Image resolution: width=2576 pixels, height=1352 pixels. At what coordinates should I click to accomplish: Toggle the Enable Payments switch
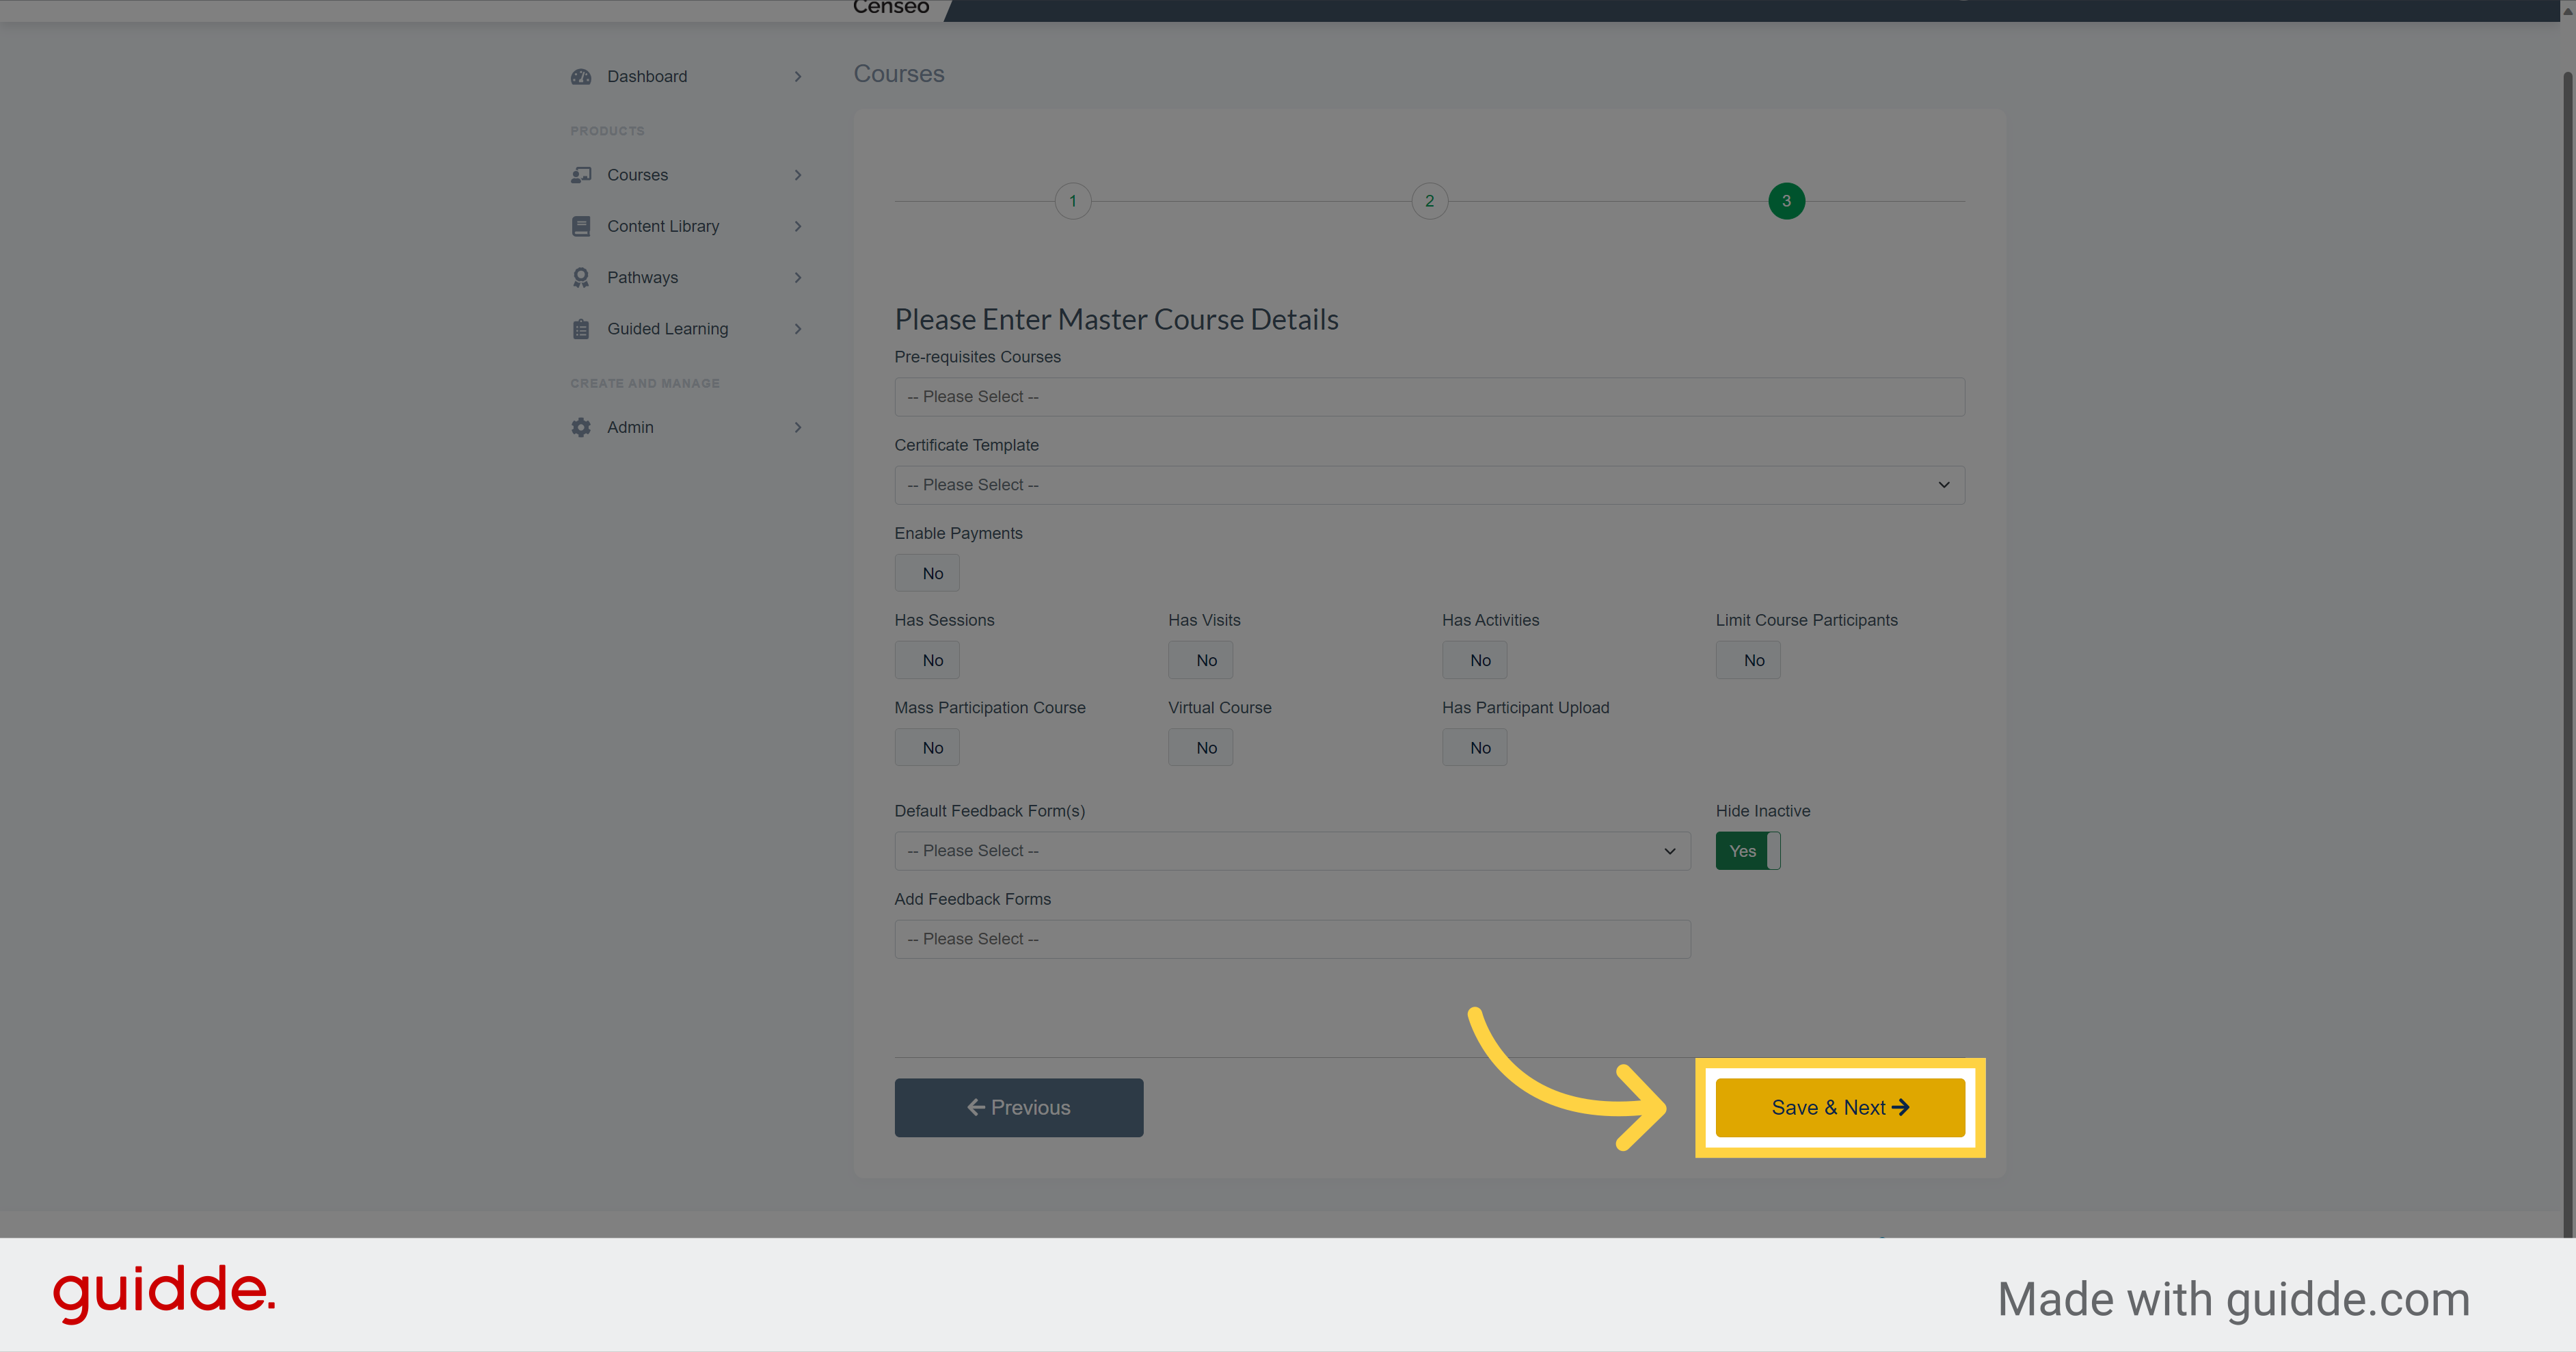tap(927, 573)
